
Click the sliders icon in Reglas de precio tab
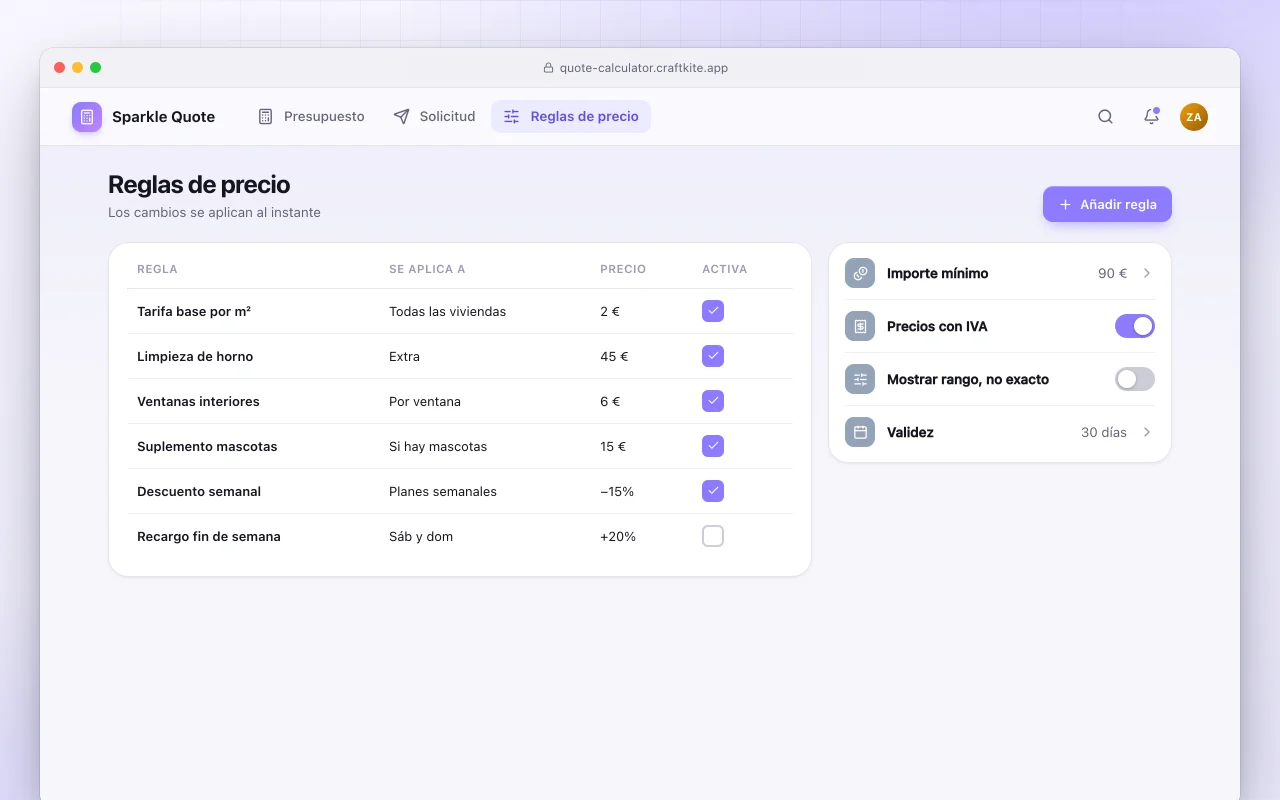click(x=511, y=117)
